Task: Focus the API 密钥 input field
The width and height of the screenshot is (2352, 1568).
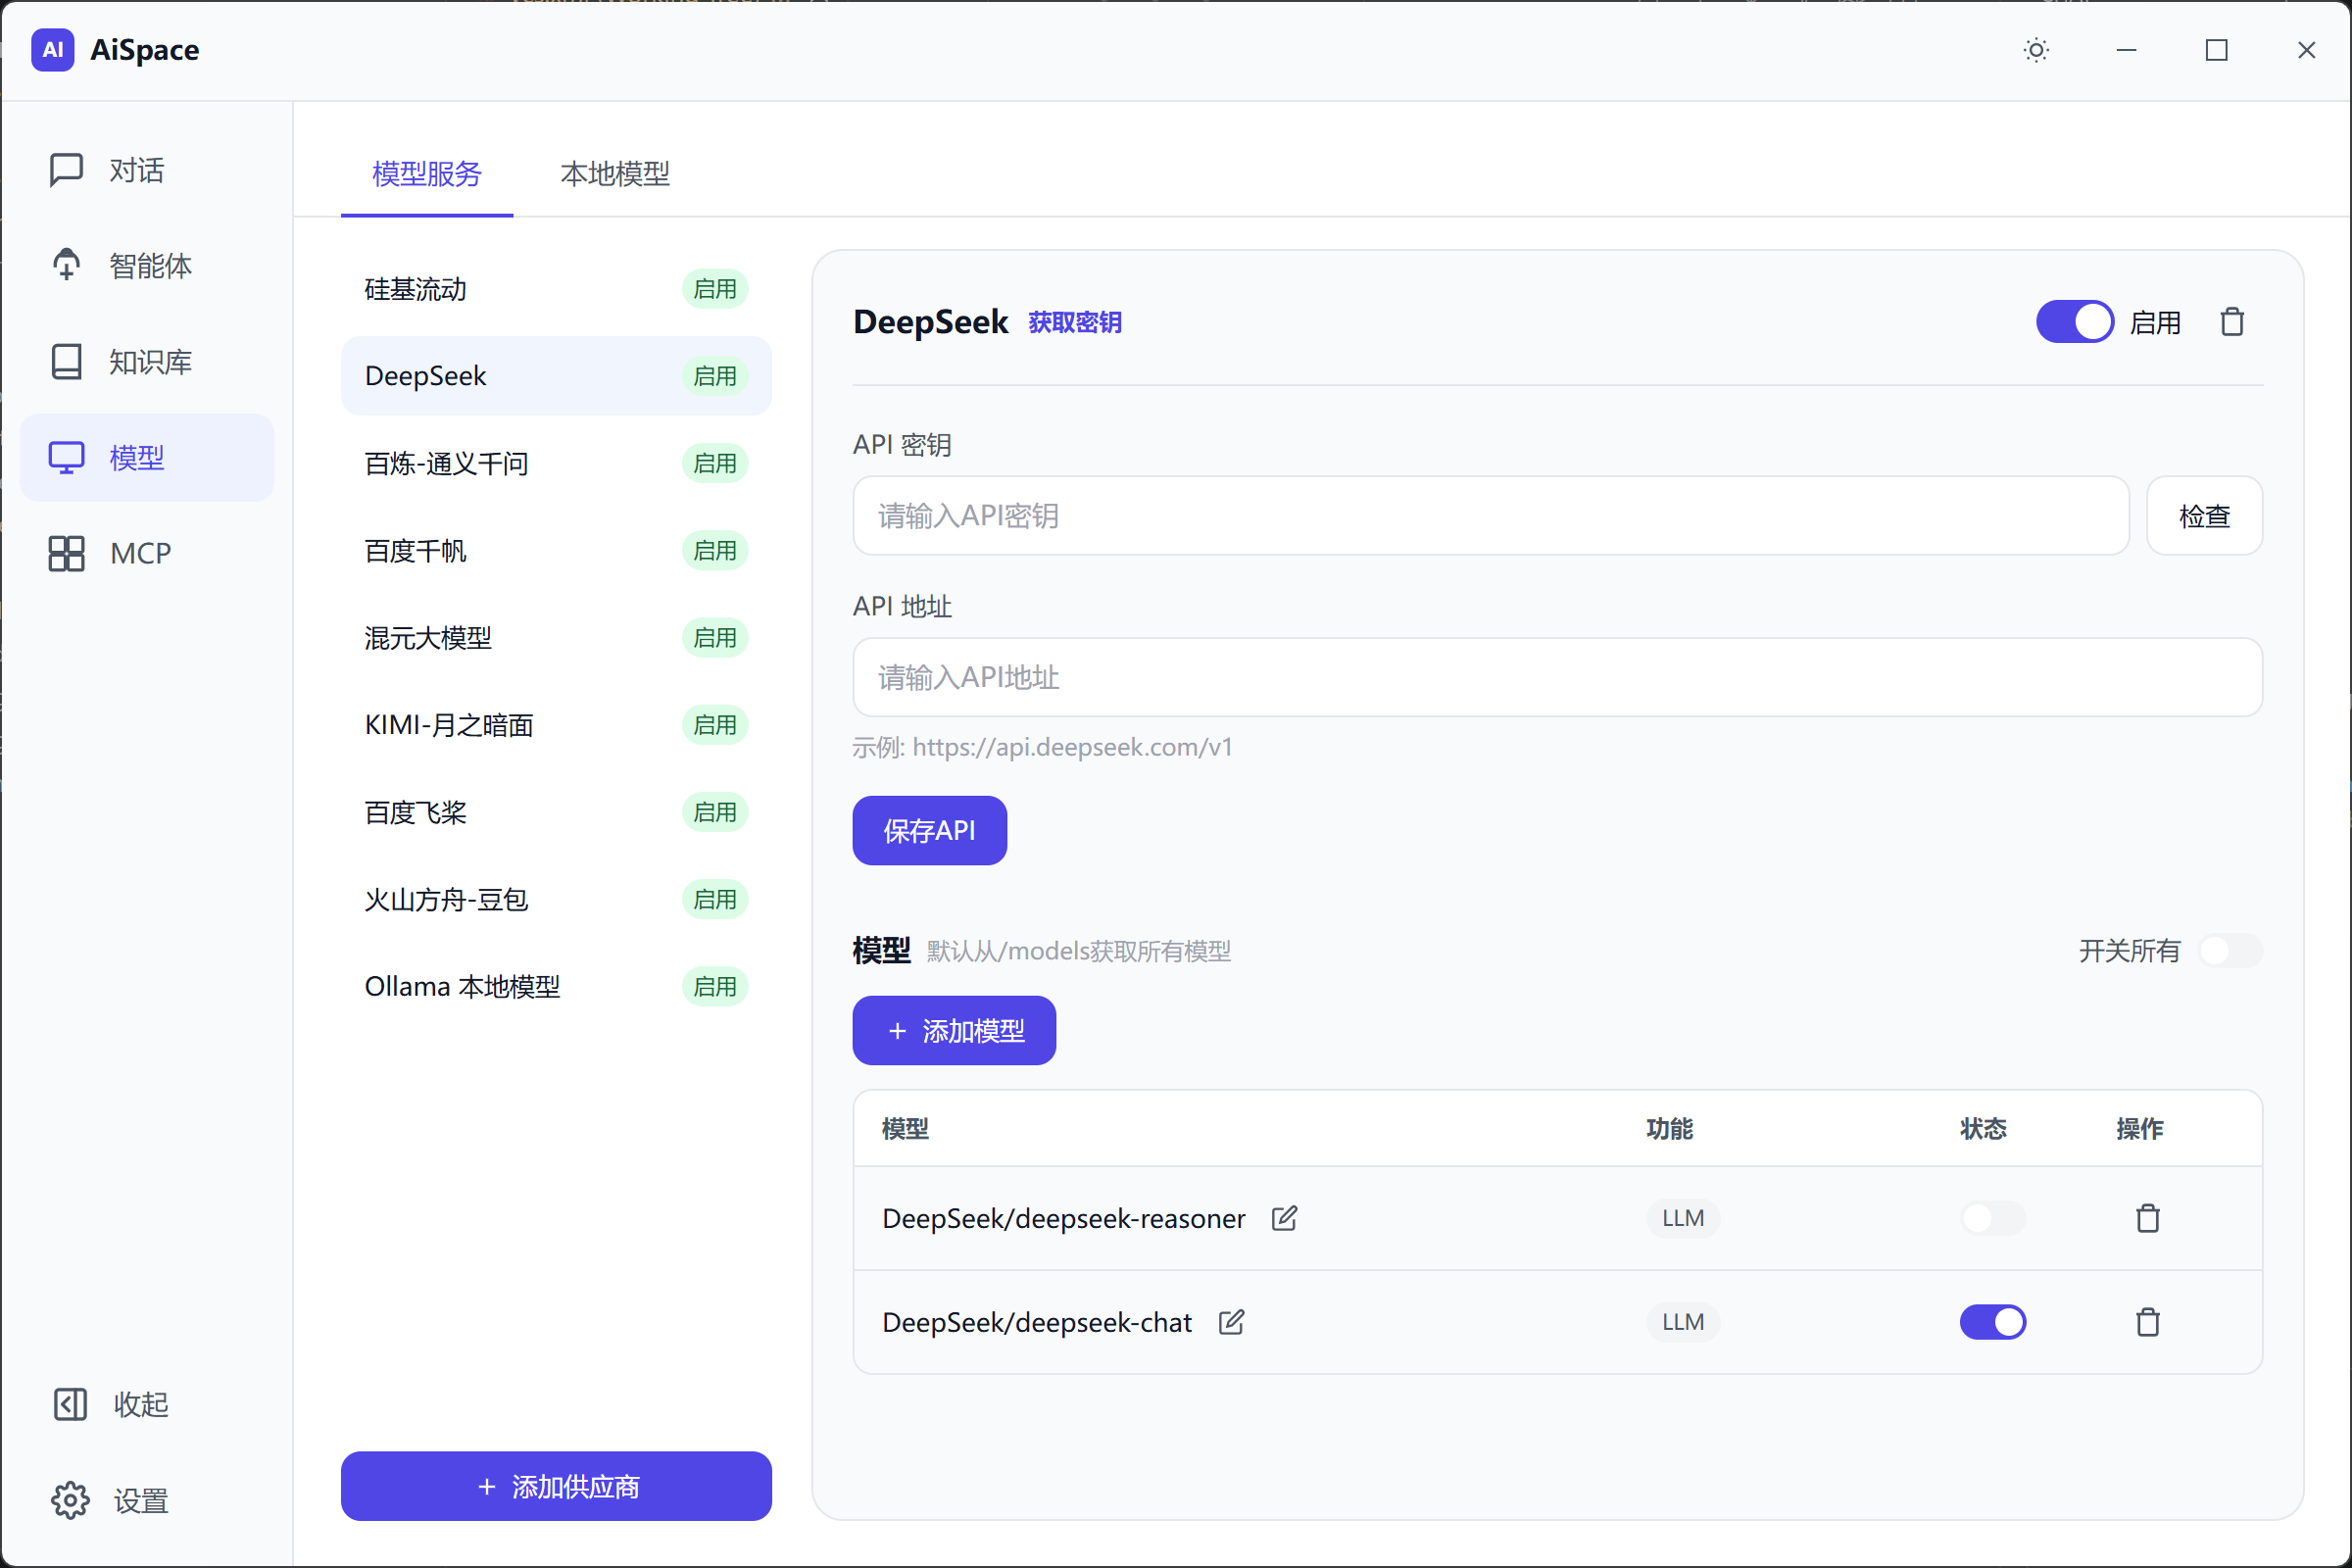Action: [x=1490, y=516]
